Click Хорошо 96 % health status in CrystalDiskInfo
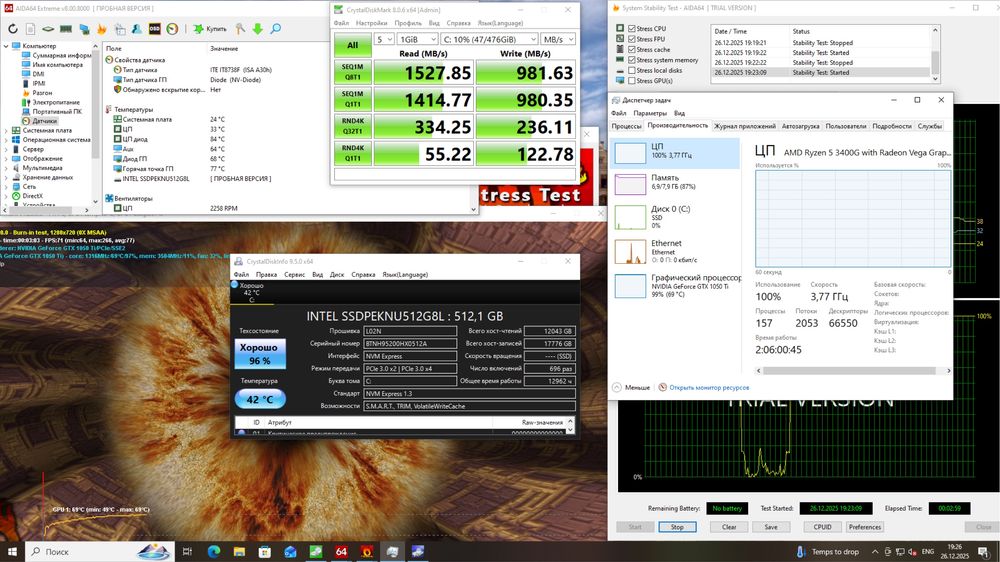The width and height of the screenshot is (1000, 562). point(260,354)
